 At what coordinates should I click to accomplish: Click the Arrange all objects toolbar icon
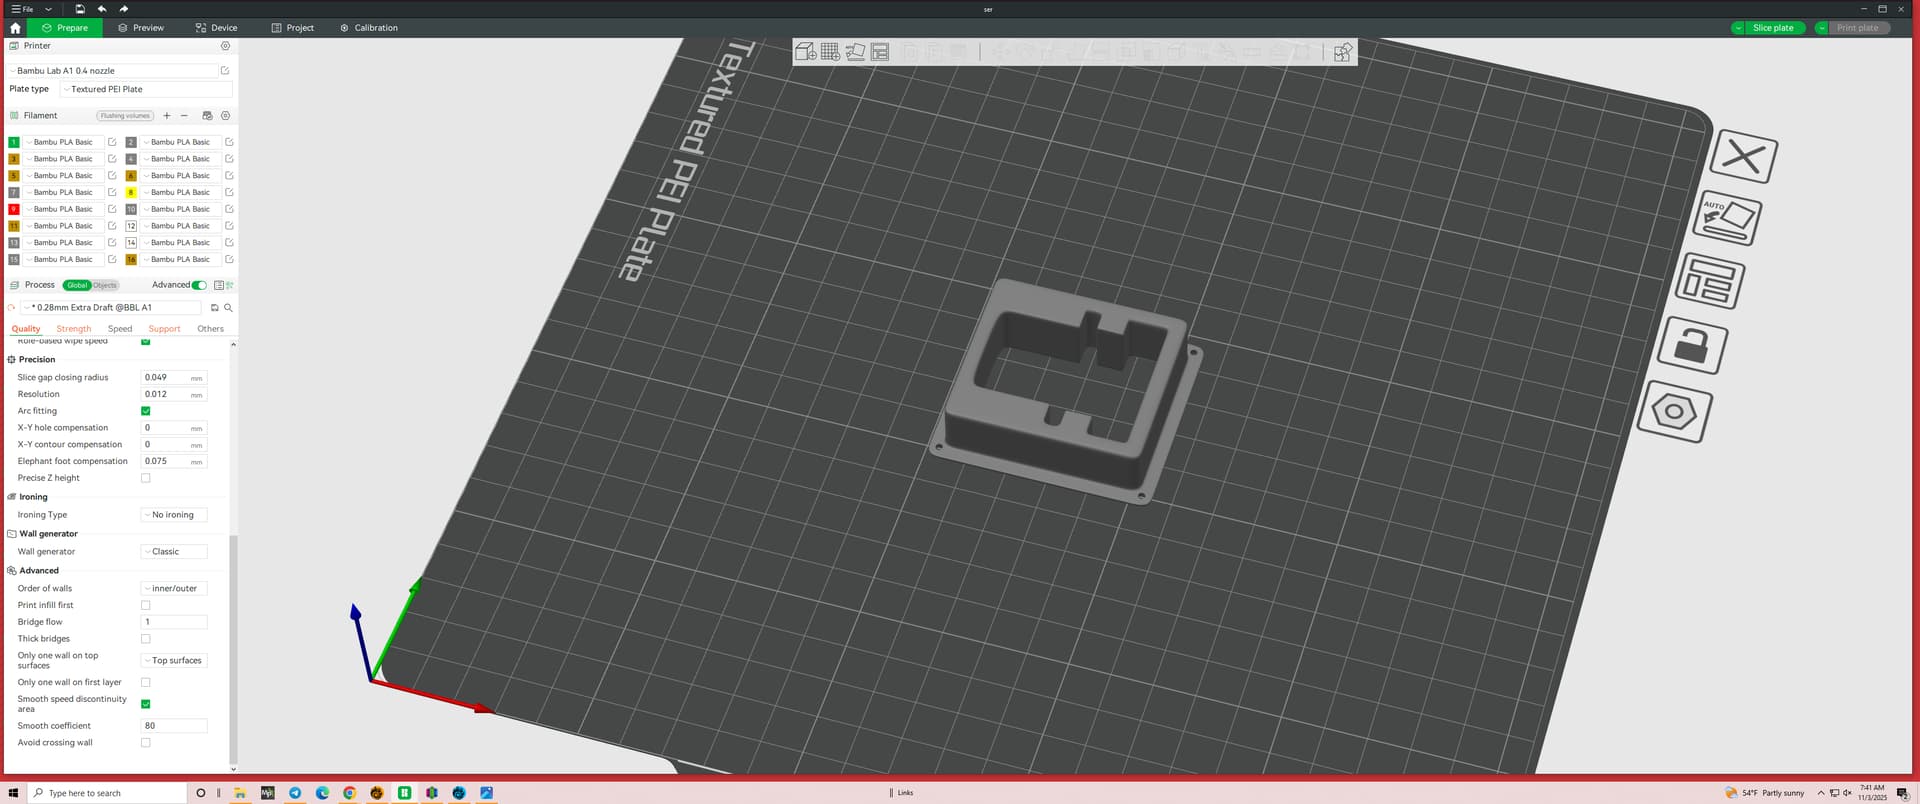[x=880, y=52]
